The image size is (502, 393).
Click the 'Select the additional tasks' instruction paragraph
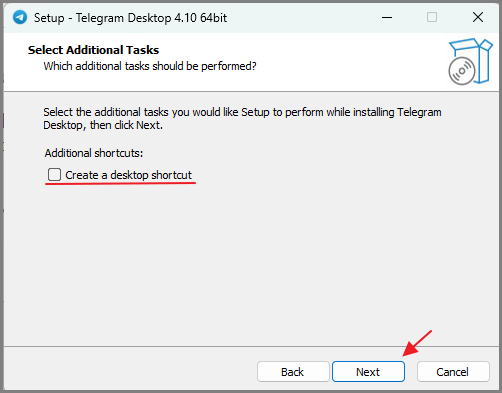coord(242,119)
